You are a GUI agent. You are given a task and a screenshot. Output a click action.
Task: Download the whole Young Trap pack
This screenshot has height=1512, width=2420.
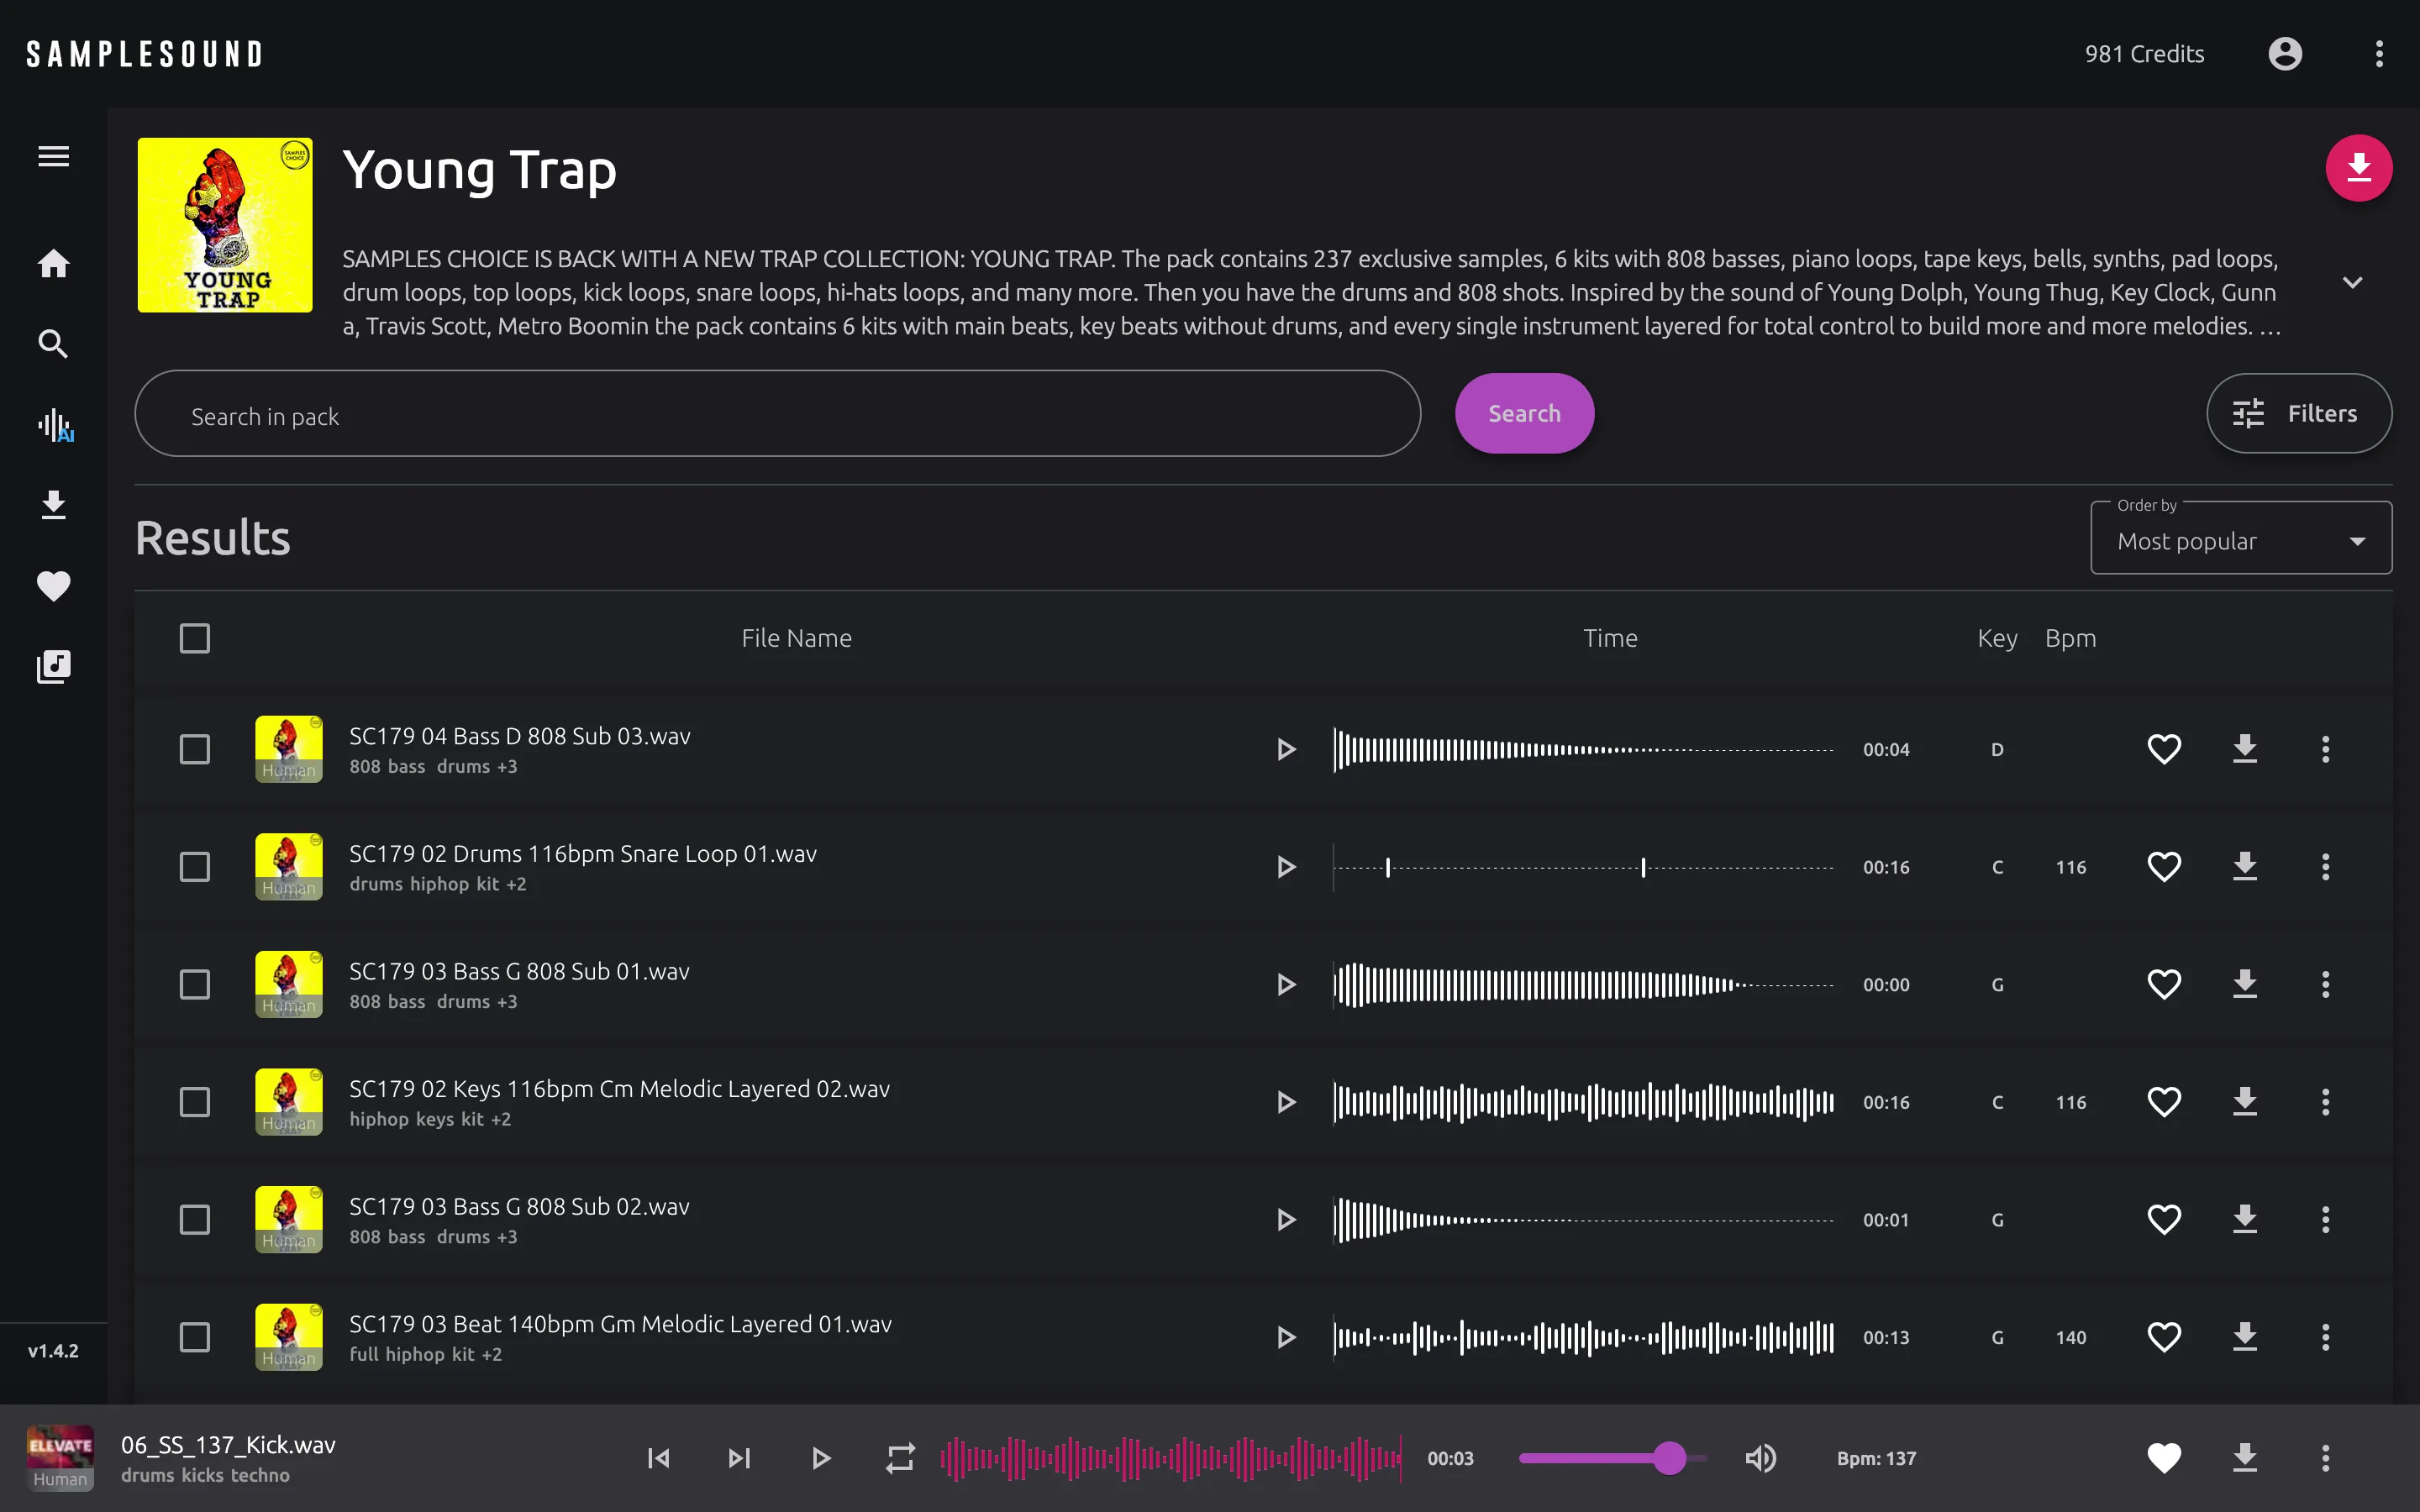coord(2359,168)
